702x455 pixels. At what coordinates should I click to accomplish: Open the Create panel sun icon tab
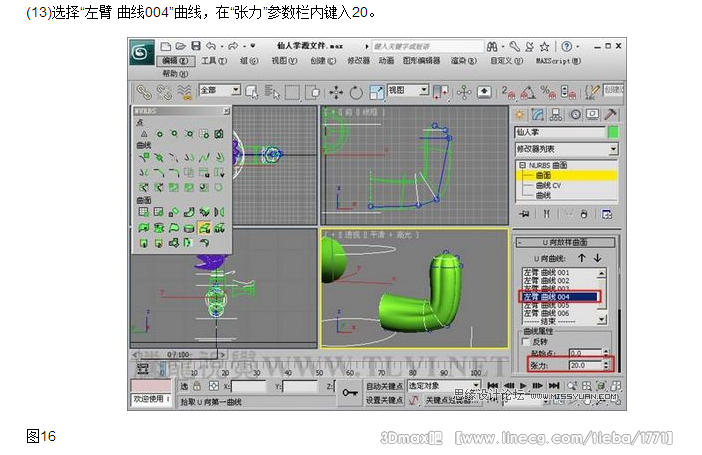(520, 115)
